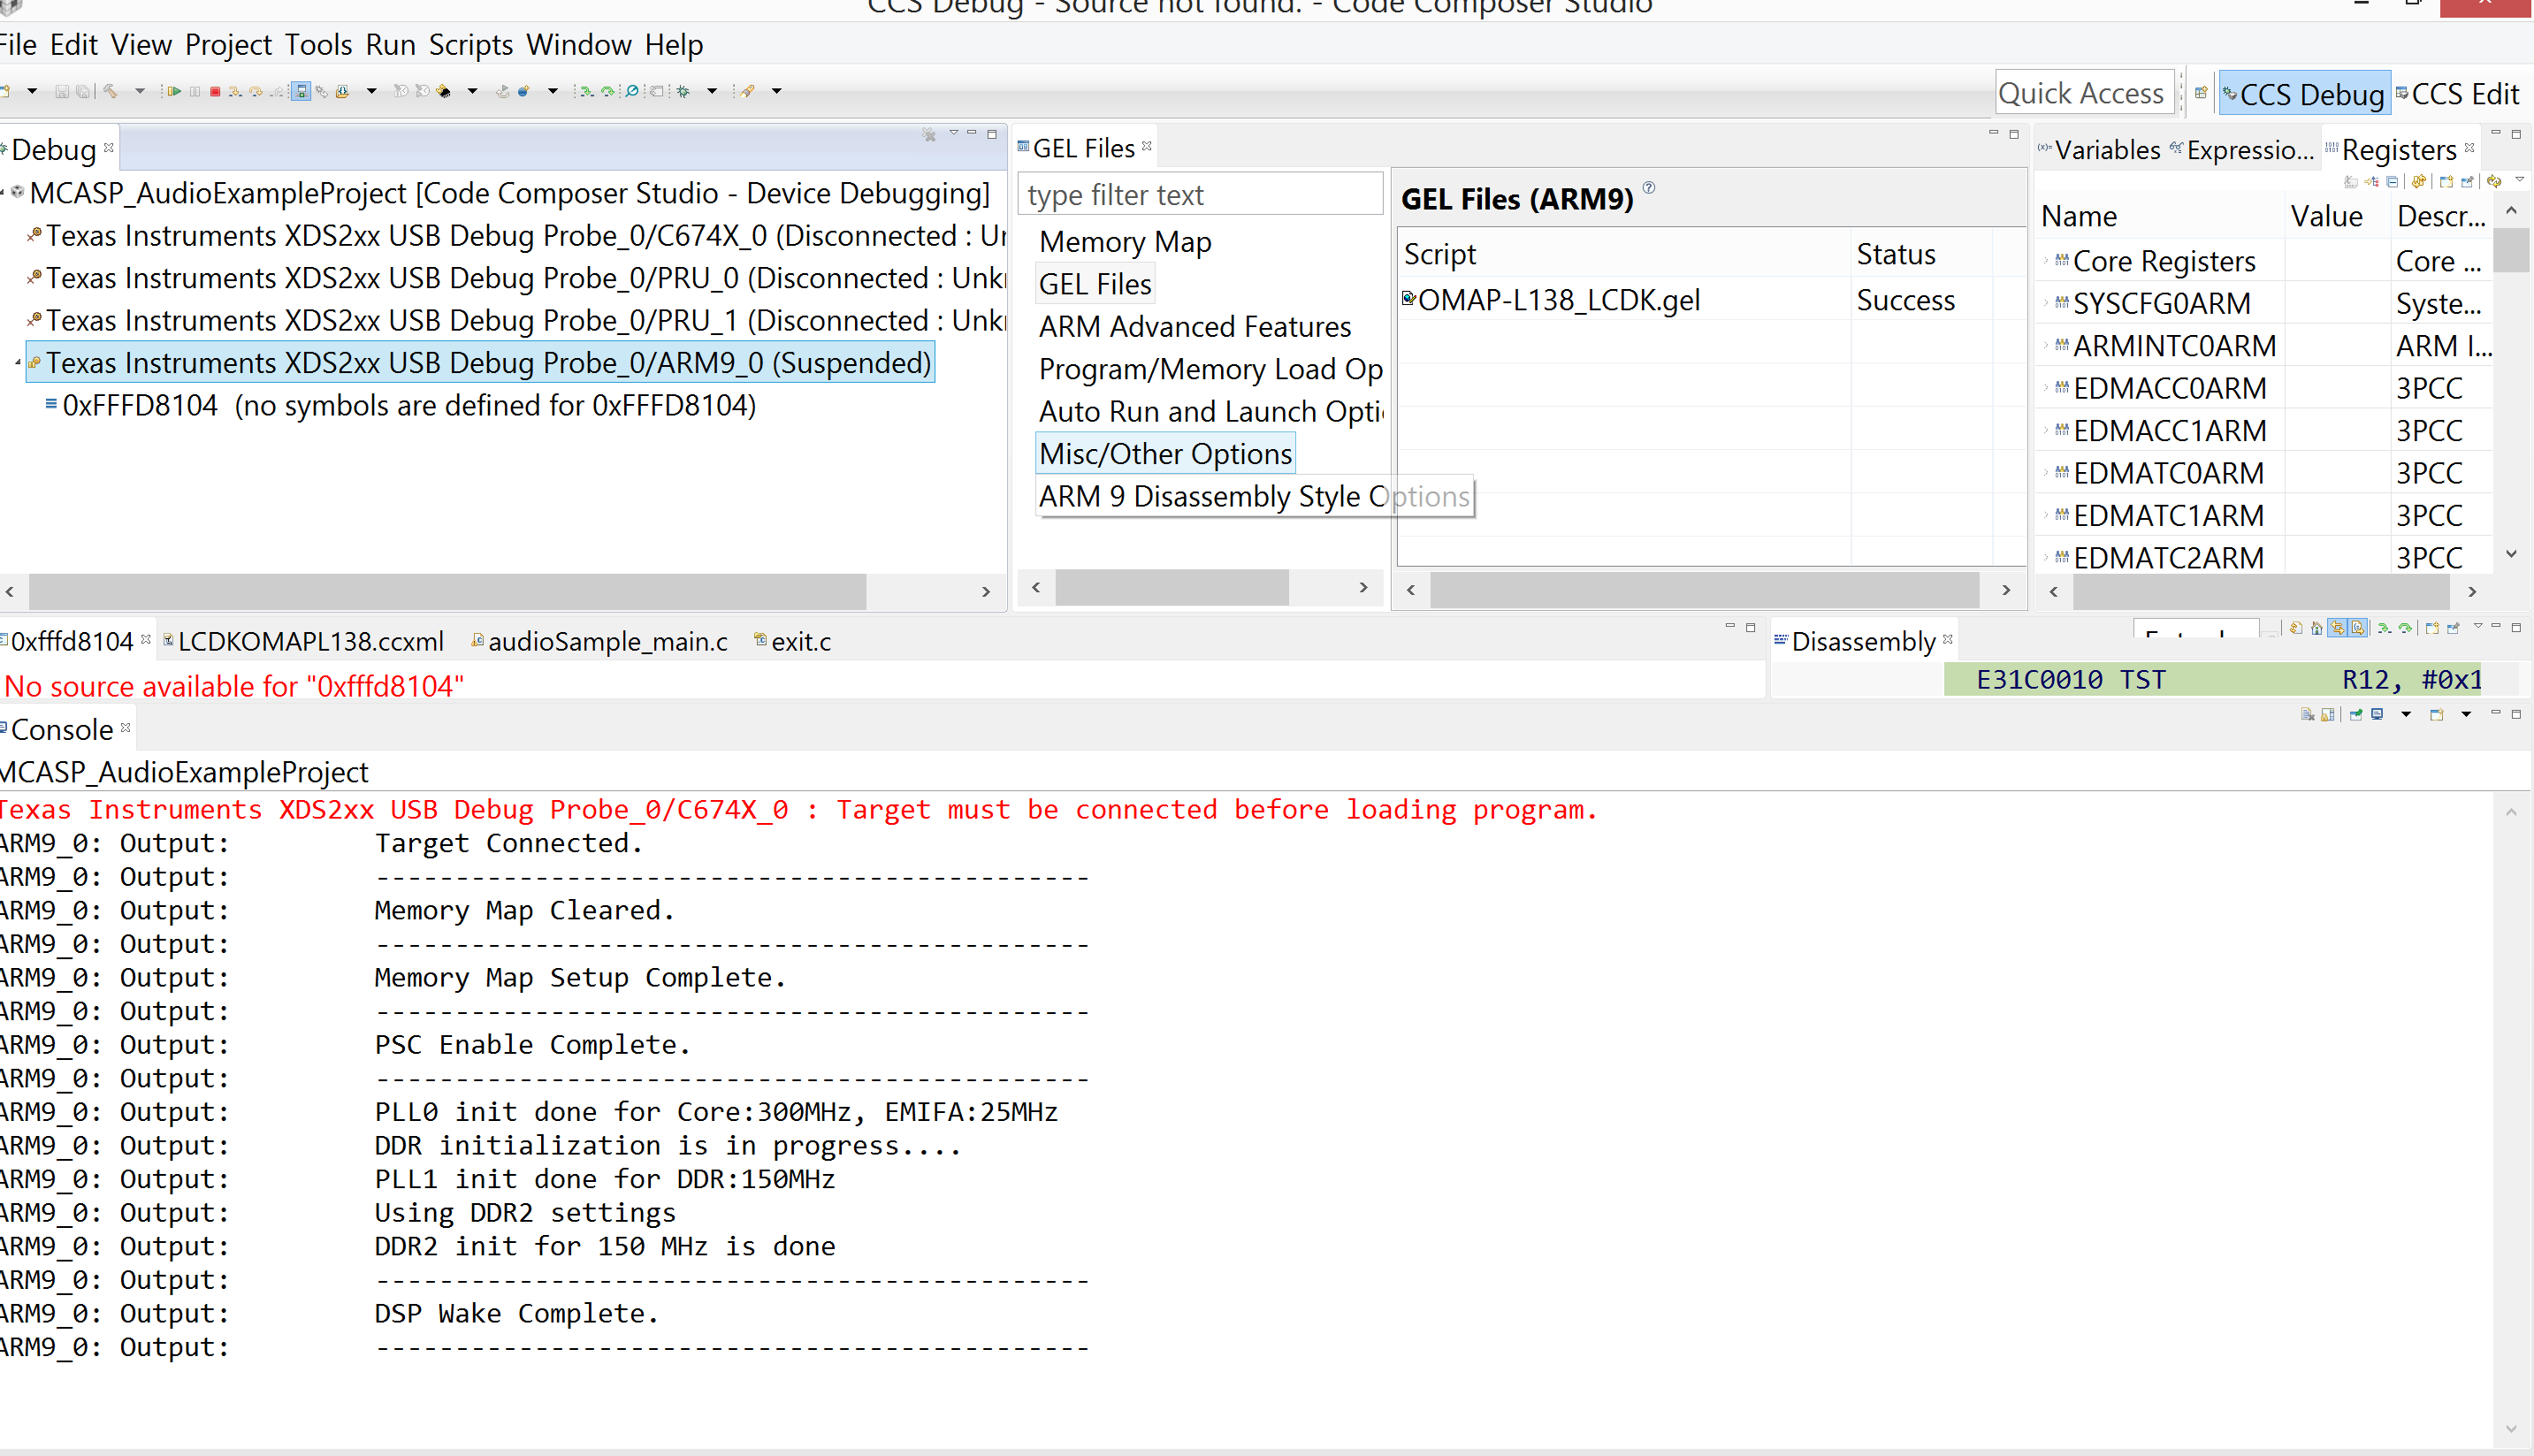Click the Open Perspective icon

coord(2201,93)
